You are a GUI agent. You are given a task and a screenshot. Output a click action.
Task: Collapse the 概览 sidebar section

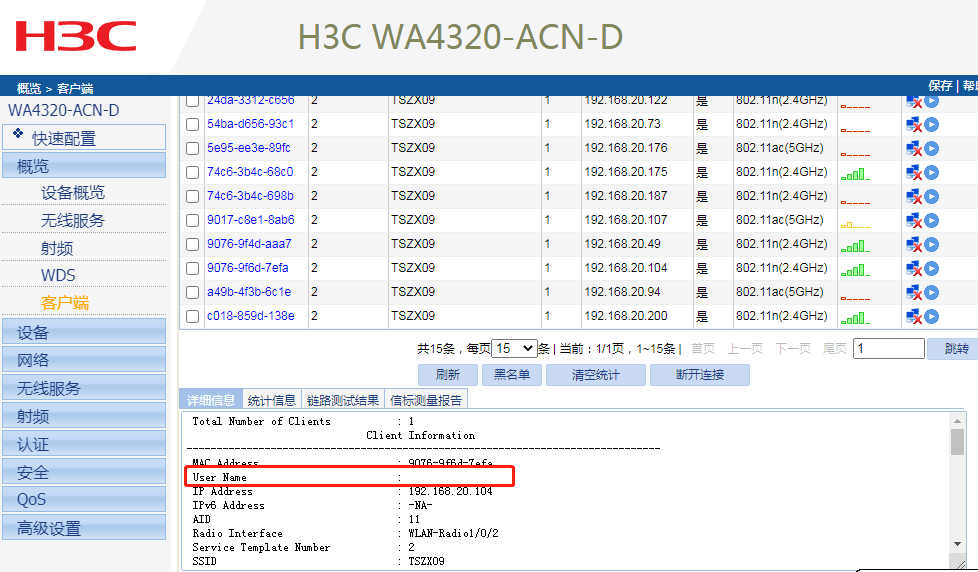[x=84, y=166]
